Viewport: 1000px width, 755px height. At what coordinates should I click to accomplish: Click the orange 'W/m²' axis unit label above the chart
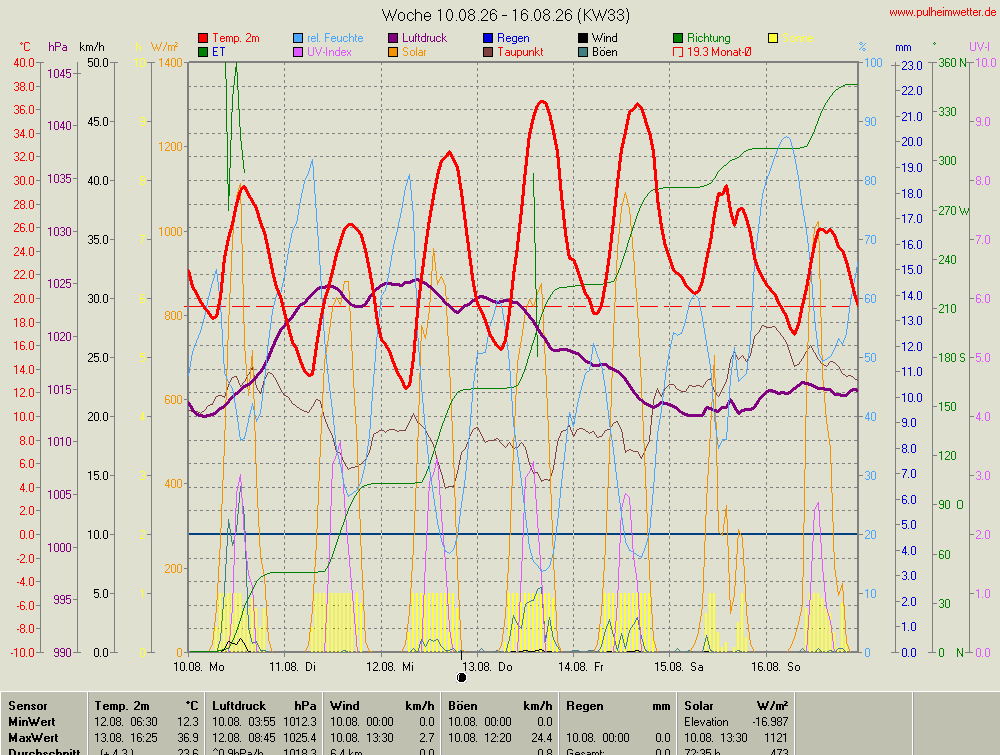click(x=165, y=47)
